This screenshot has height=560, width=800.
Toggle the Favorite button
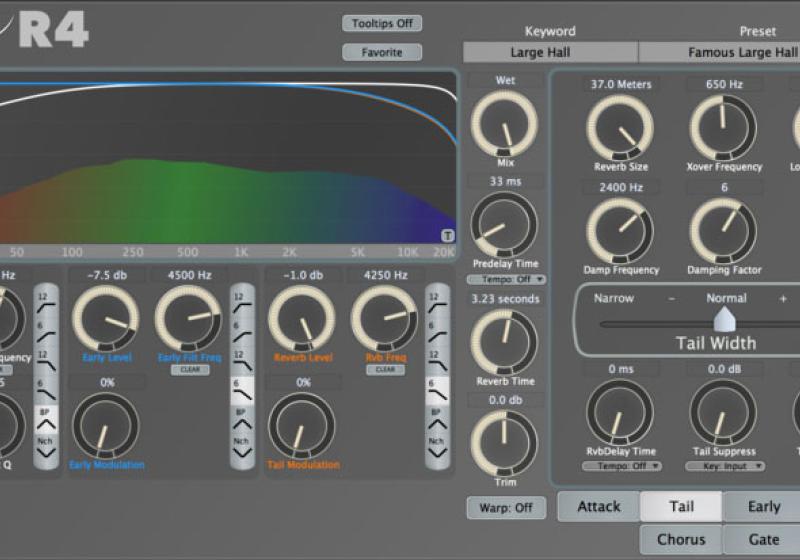tap(382, 52)
